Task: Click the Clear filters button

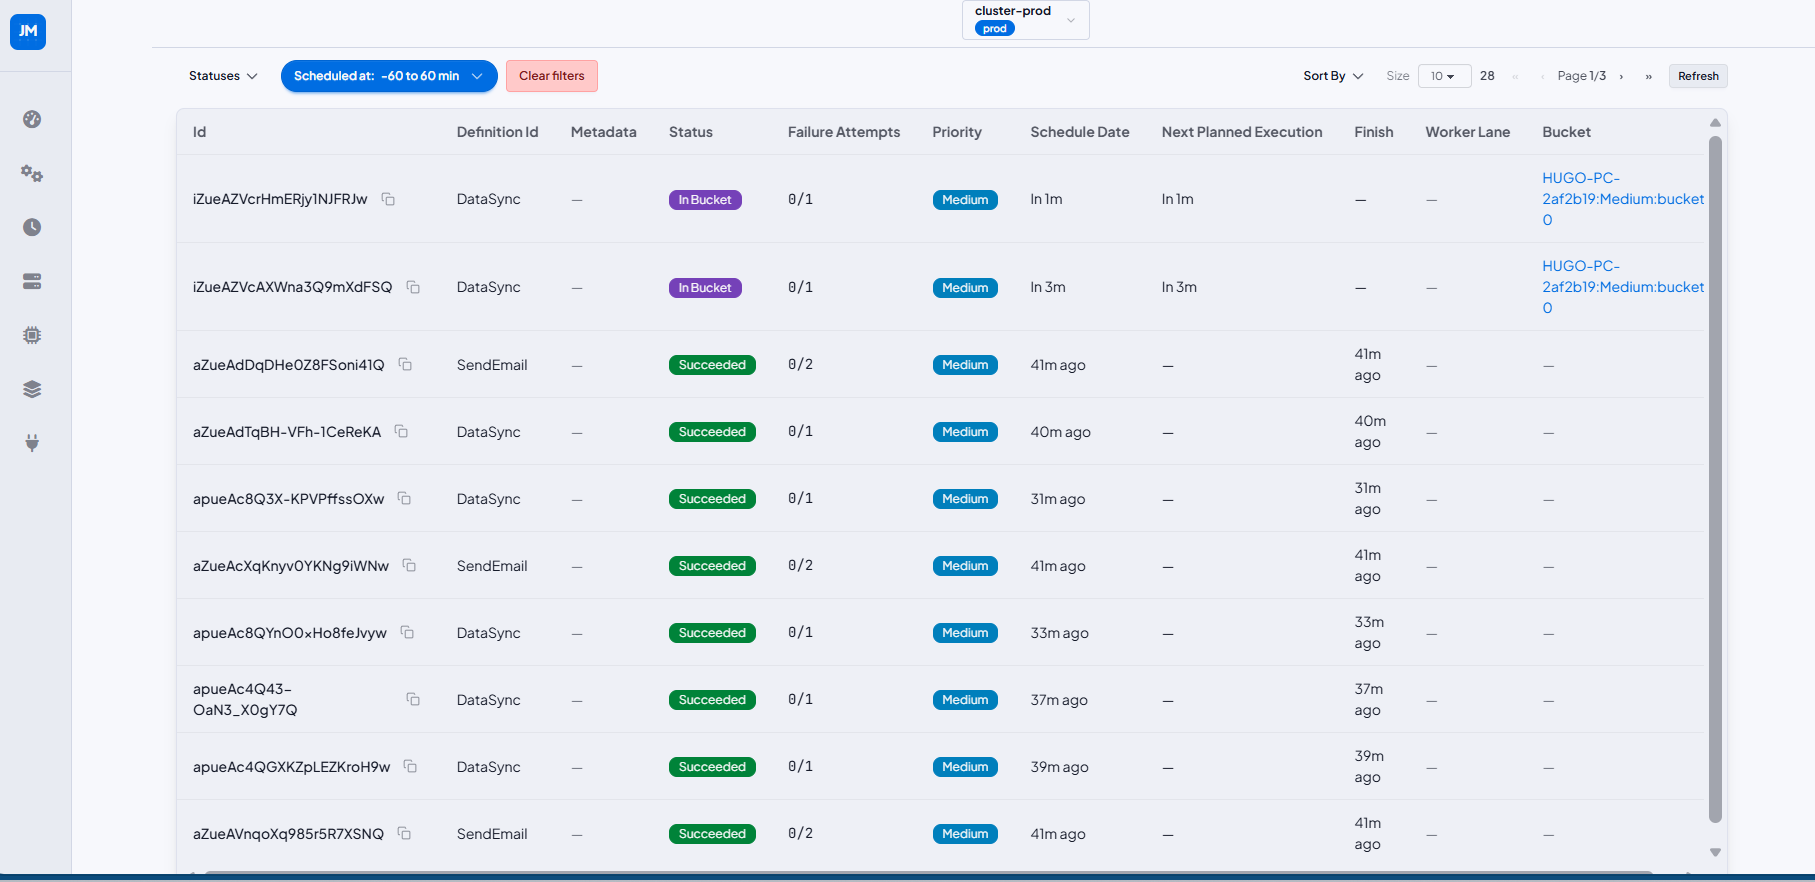Action: pos(552,76)
